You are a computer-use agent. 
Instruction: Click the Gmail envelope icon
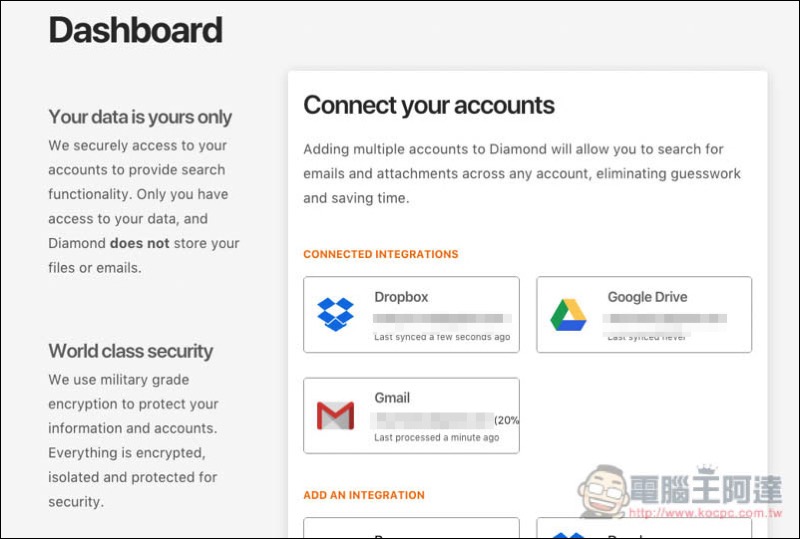335,415
